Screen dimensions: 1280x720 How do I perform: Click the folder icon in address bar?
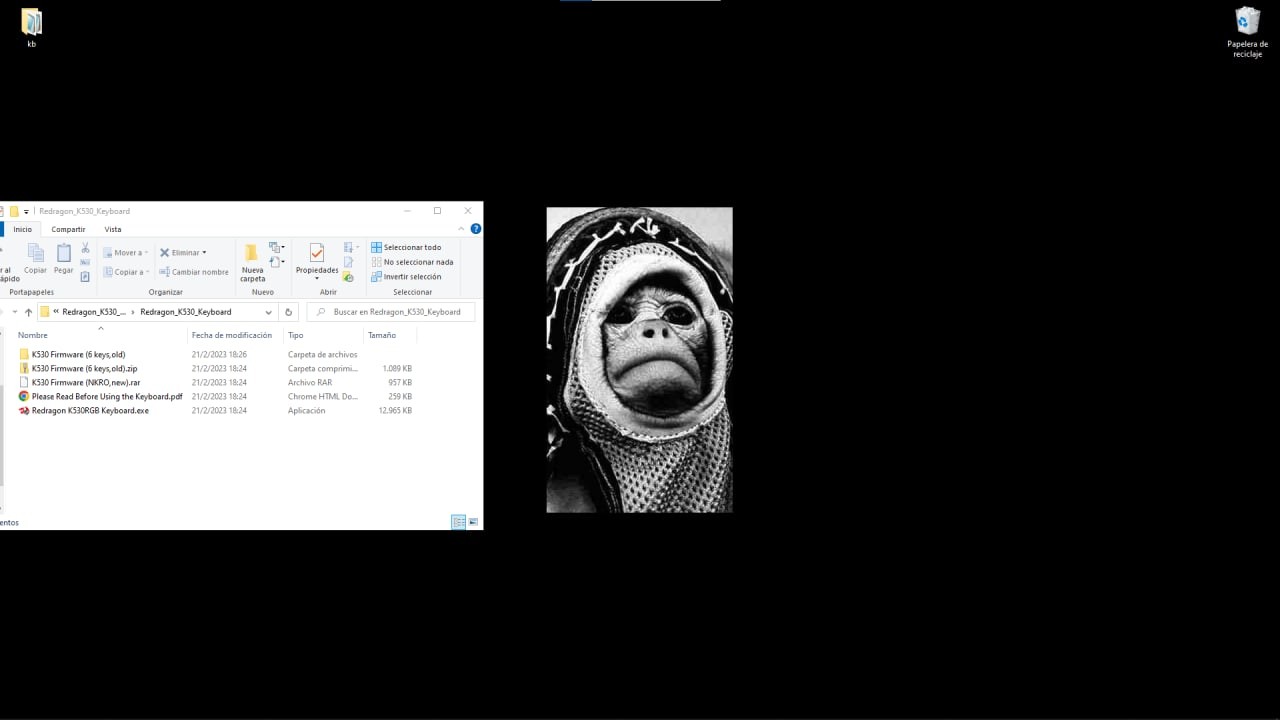coord(45,312)
